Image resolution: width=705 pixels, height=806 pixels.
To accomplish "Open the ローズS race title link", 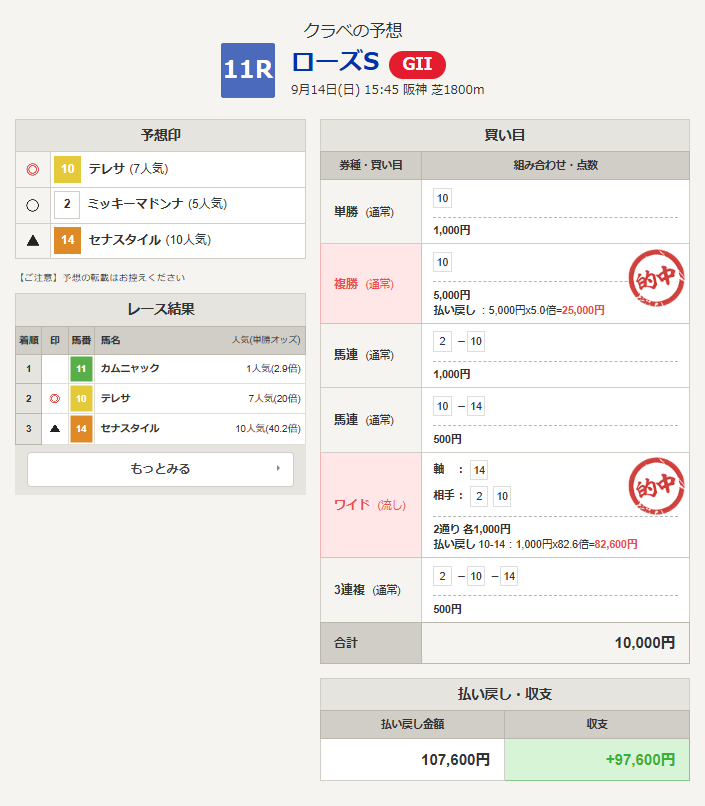I will point(335,62).
